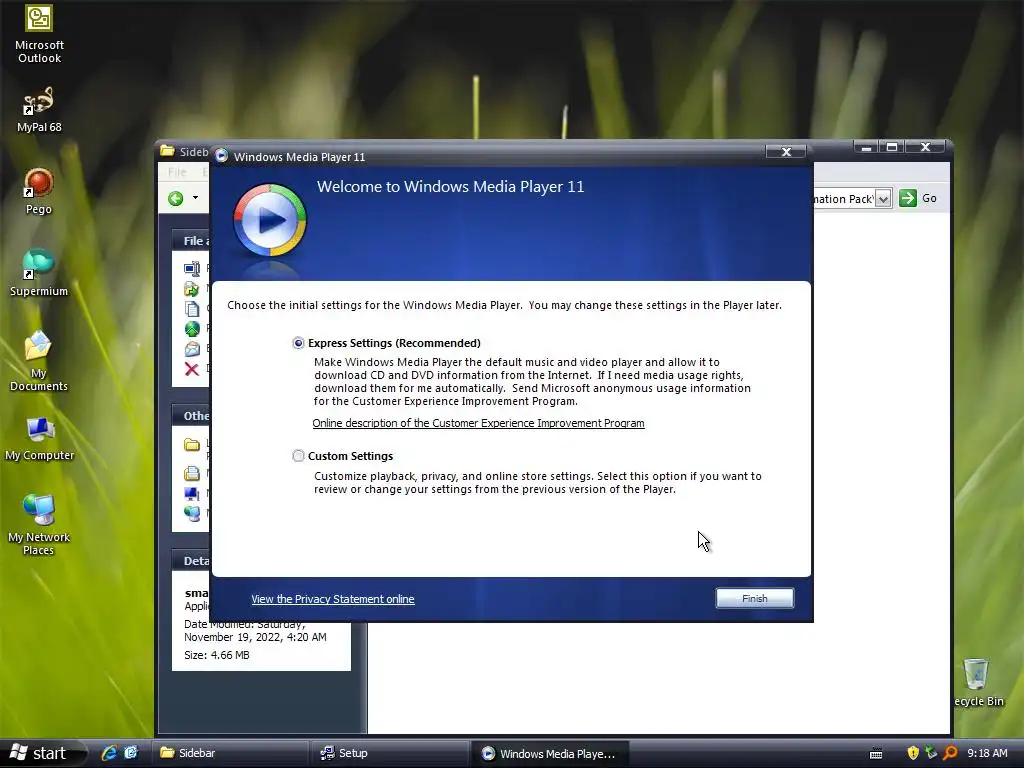Collapse the File and Folder Tasks header
Screen dimensions: 1024x768
click(191, 241)
